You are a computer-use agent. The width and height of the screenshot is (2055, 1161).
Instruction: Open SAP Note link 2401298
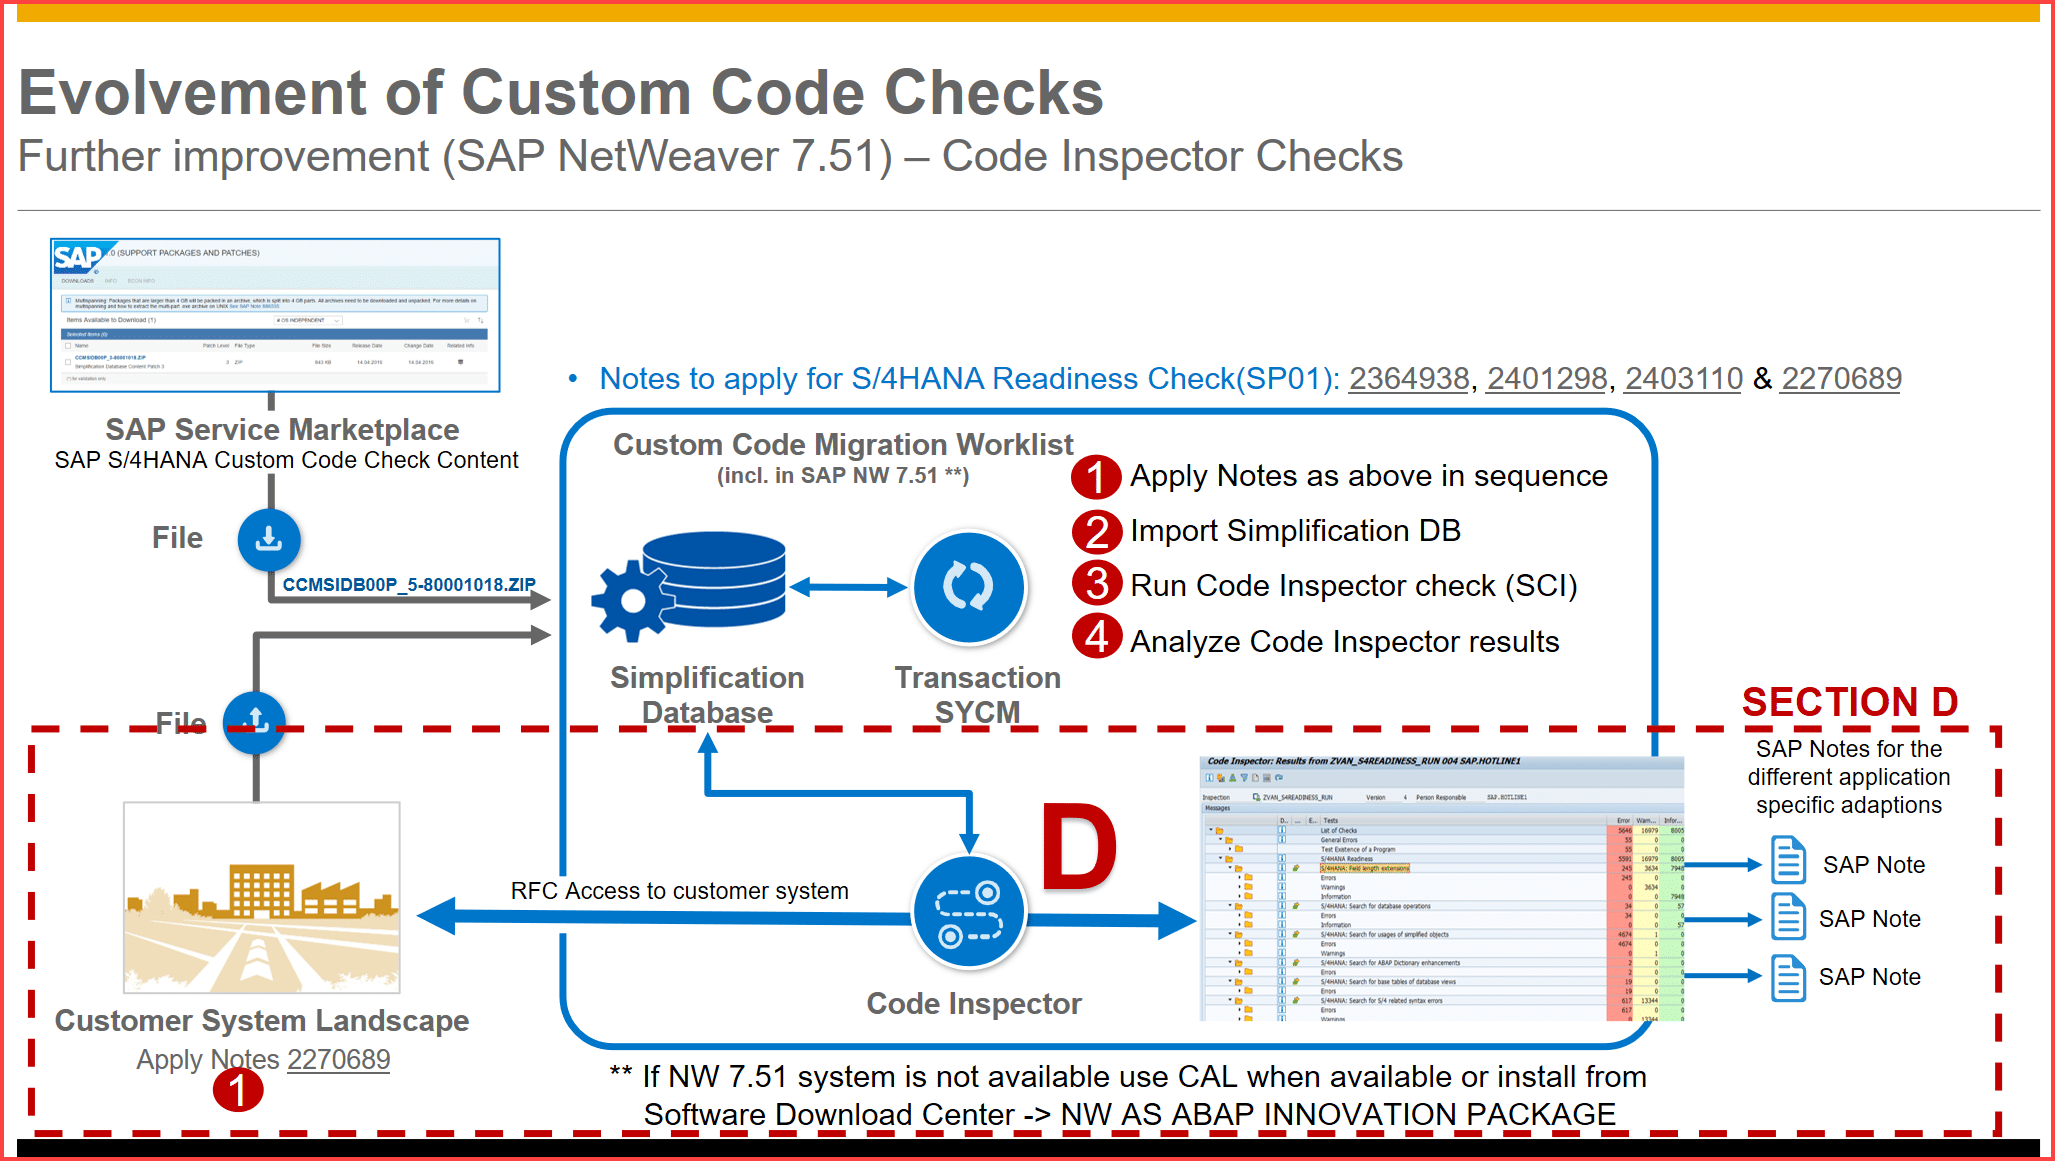(1546, 379)
